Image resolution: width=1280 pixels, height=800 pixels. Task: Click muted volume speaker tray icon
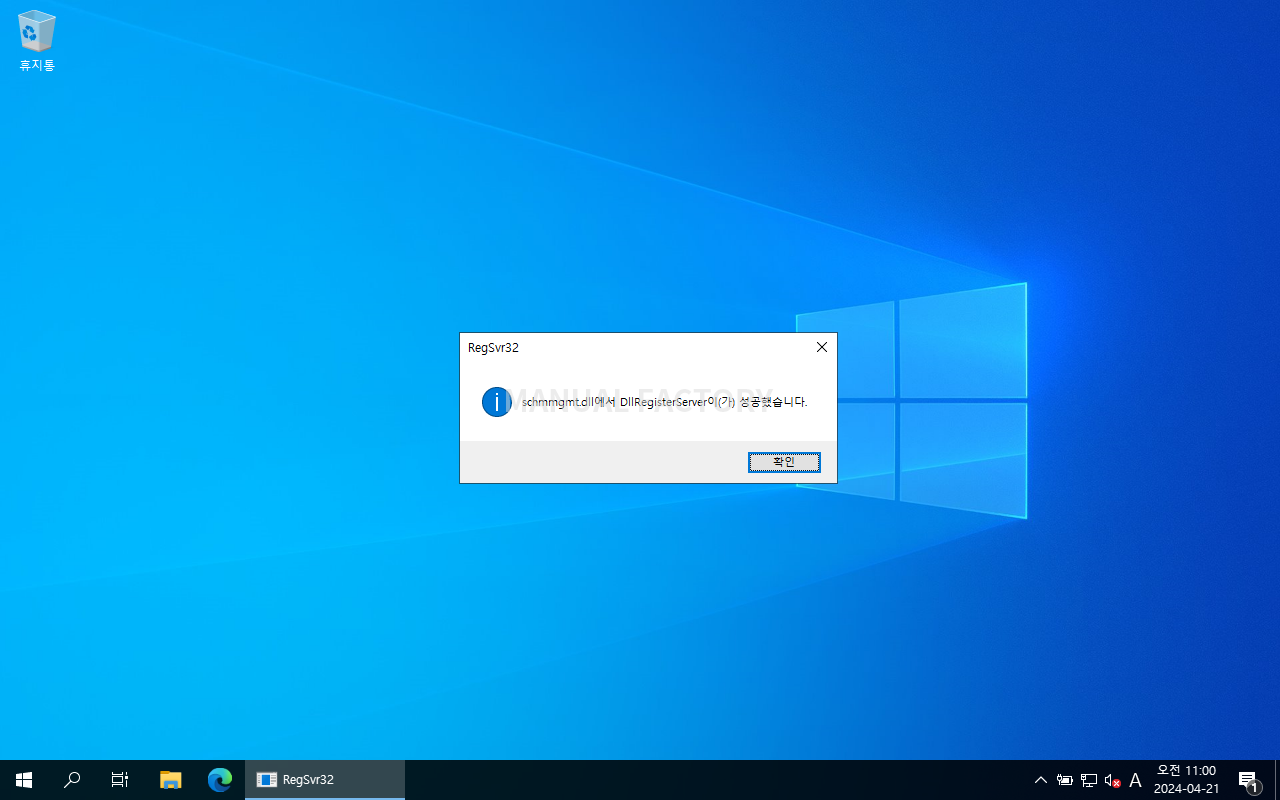(1112, 780)
